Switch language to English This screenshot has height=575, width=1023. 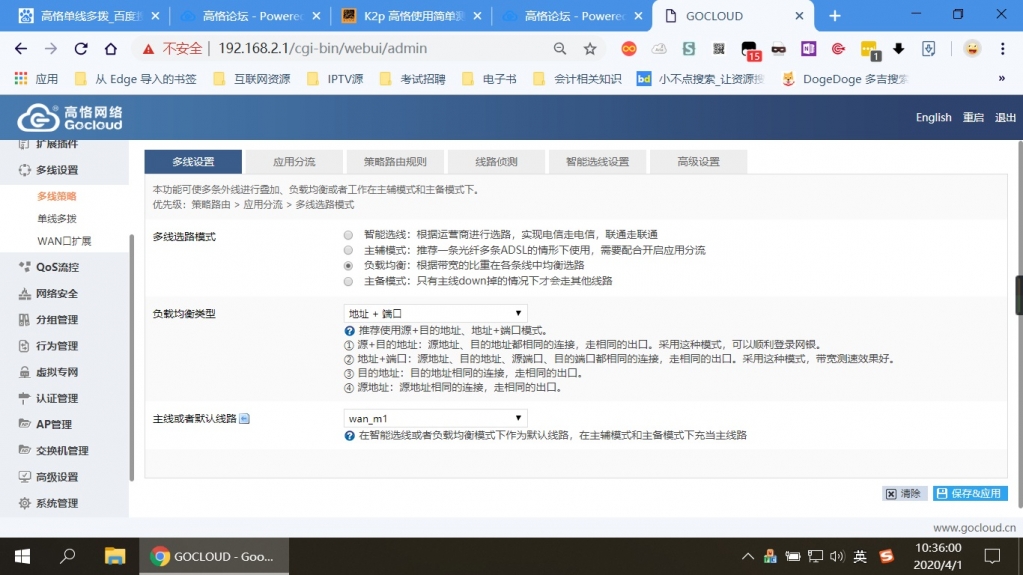(x=933, y=117)
